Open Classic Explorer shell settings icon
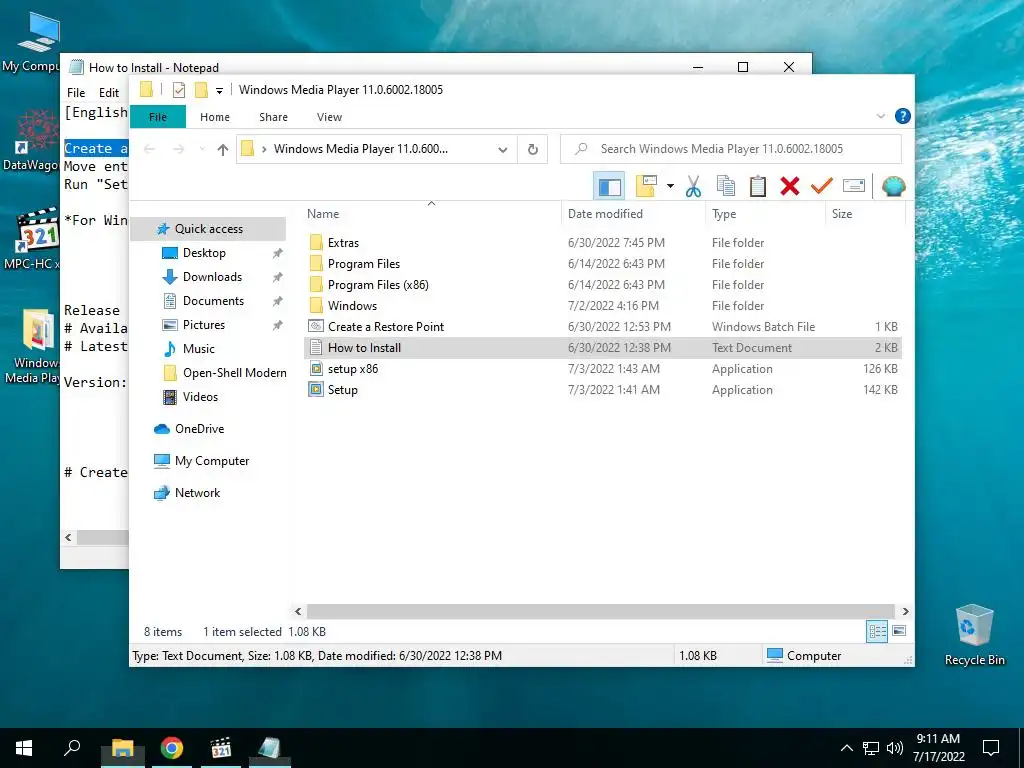Image resolution: width=1024 pixels, height=768 pixels. tap(893, 186)
